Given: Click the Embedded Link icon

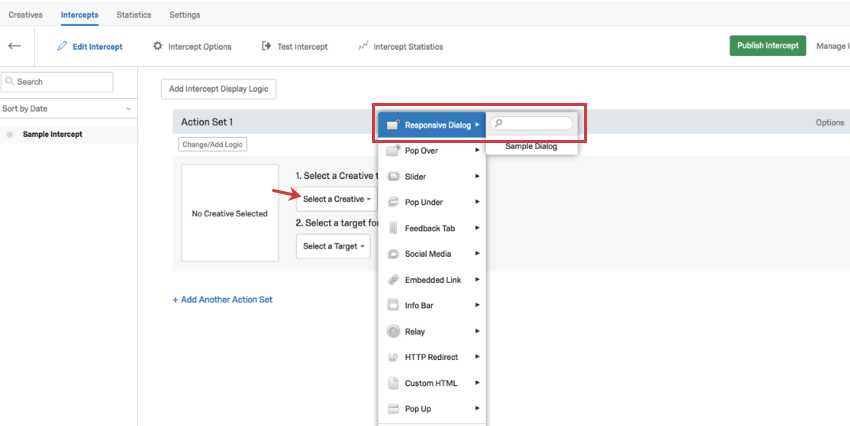Looking at the screenshot, I should point(393,280).
